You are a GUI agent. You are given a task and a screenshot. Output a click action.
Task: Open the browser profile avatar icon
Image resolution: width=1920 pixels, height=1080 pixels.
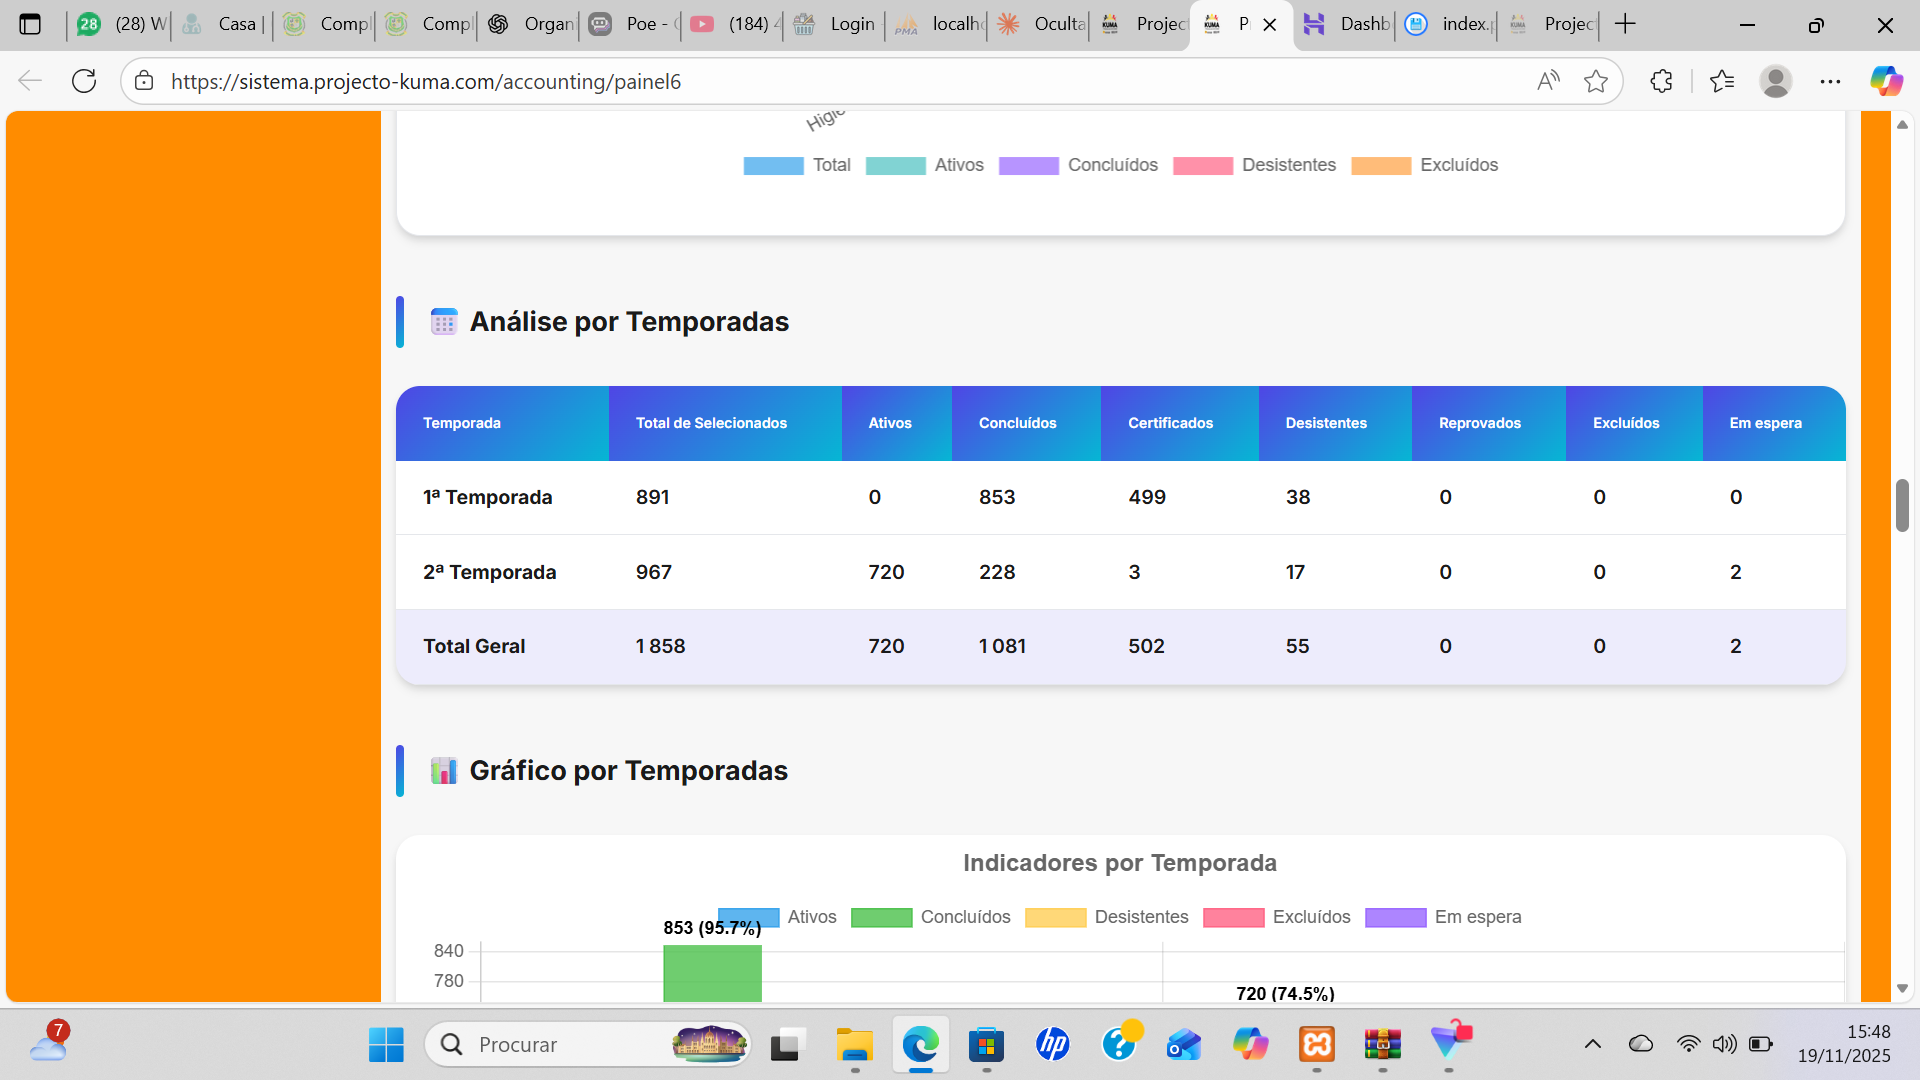click(1775, 81)
